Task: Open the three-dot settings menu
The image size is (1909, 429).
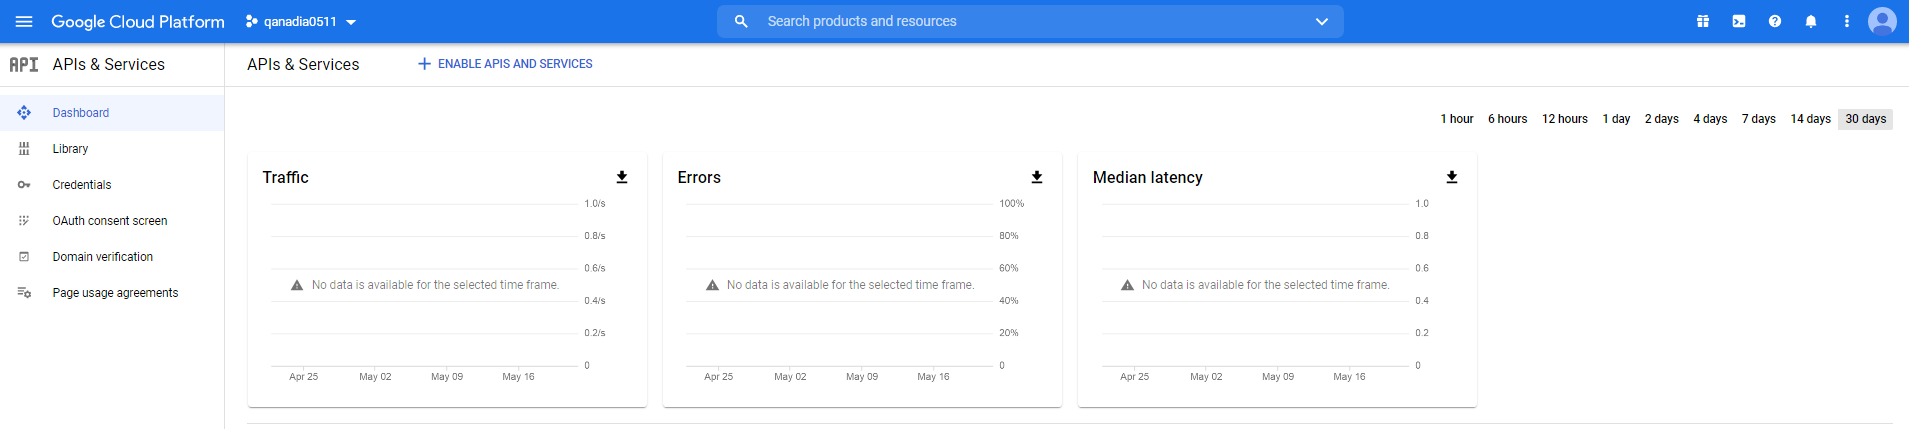Action: 1846,21
